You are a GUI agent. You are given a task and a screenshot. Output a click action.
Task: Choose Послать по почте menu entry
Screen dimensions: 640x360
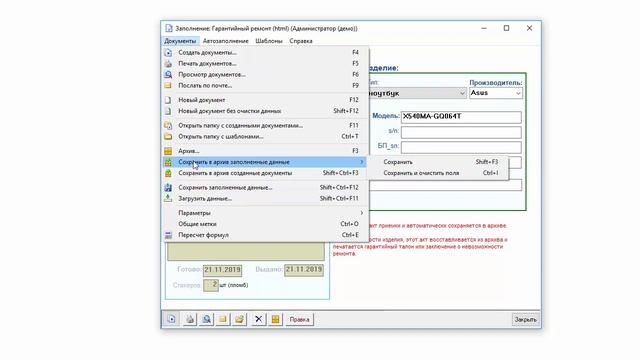265,85
